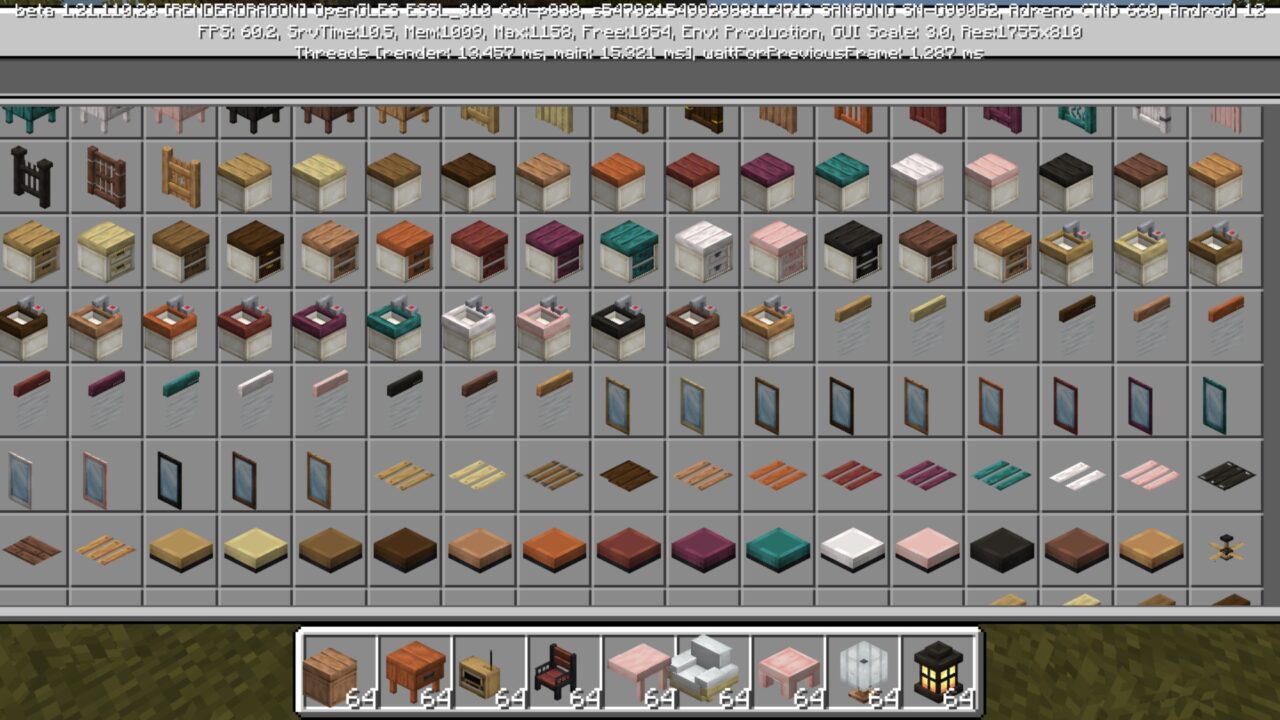Choose the teal kitchen sink block

click(394, 327)
